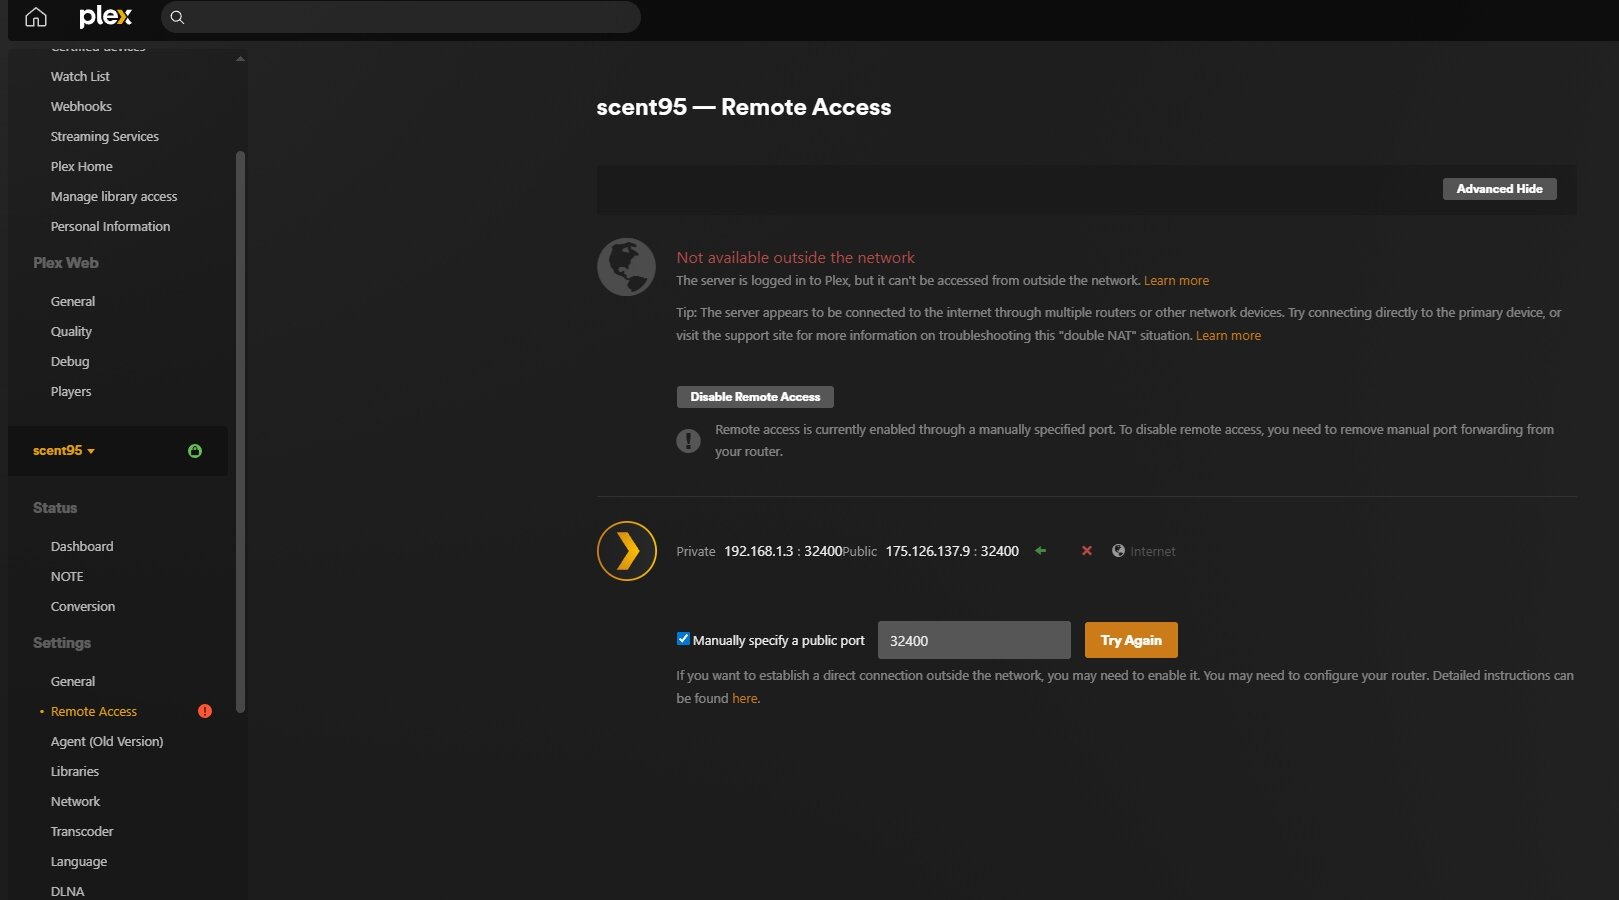
Task: Open DLNA settings
Action: [68, 891]
